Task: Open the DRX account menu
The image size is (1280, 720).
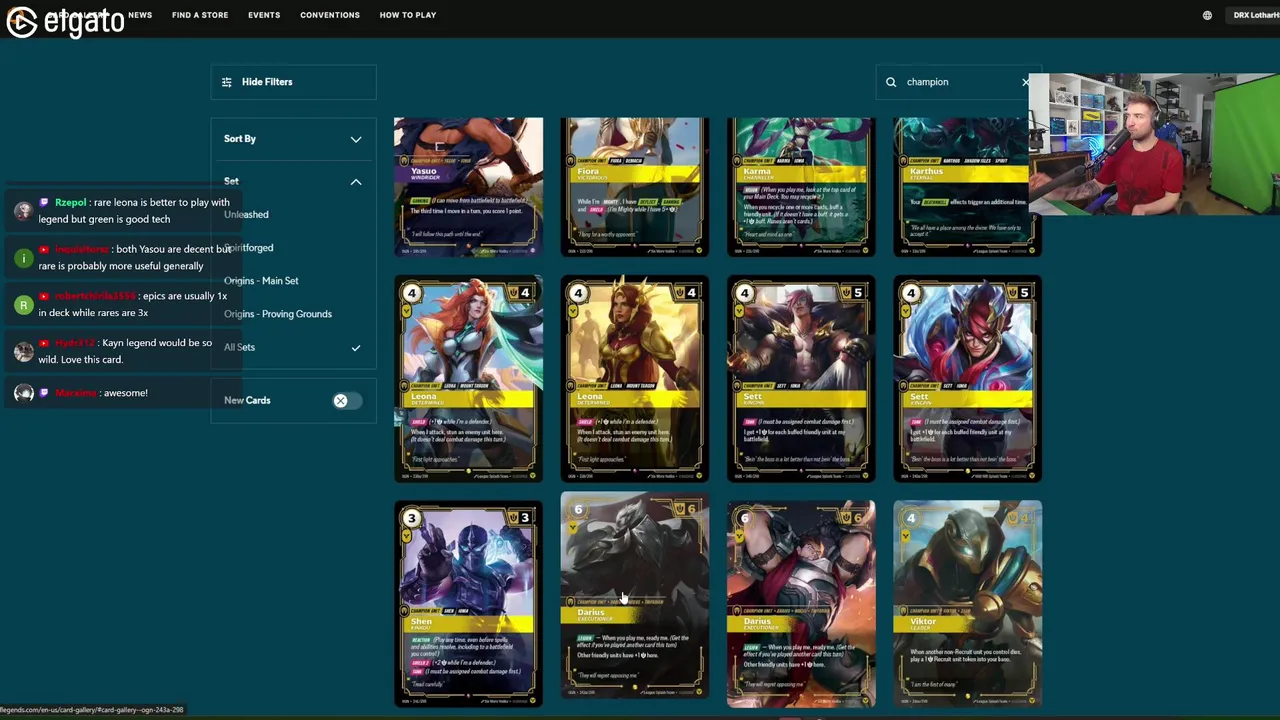Action: click(x=1255, y=15)
